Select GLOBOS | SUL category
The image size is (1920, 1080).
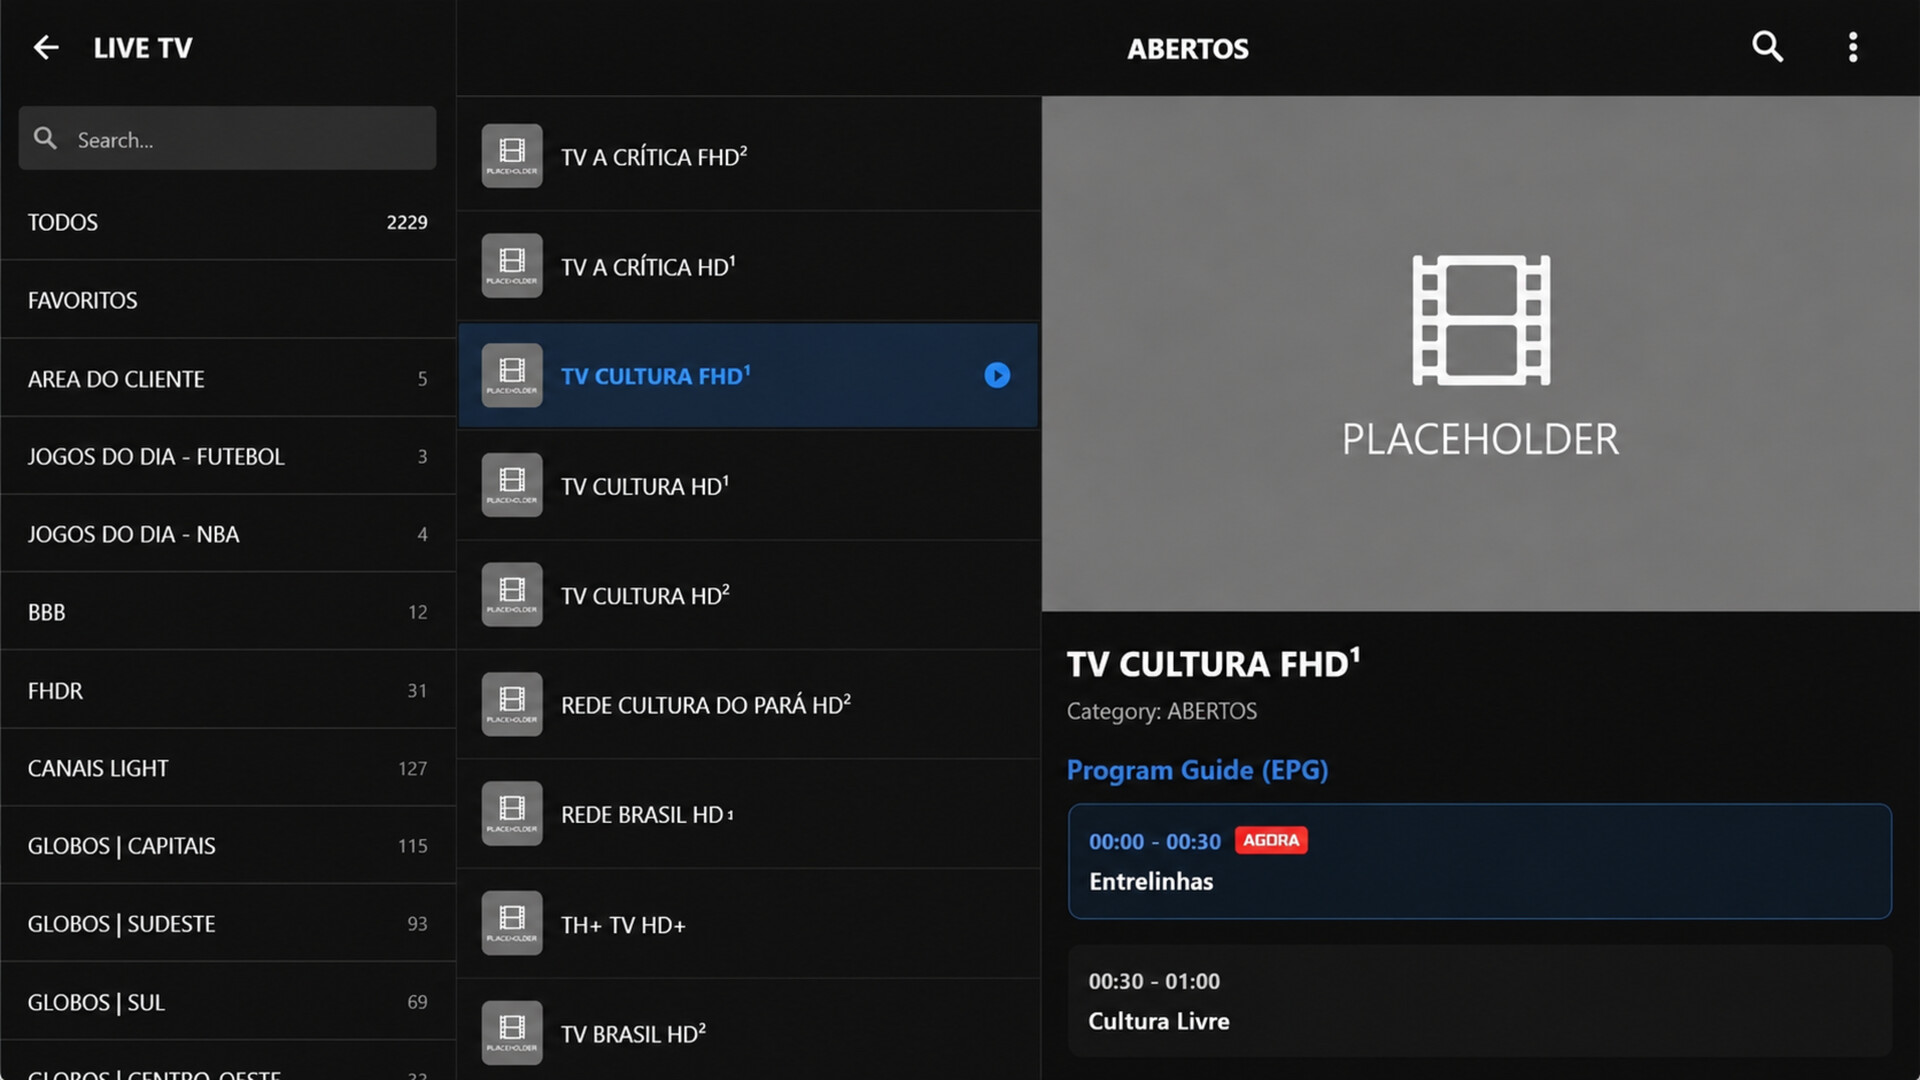[x=228, y=1002]
